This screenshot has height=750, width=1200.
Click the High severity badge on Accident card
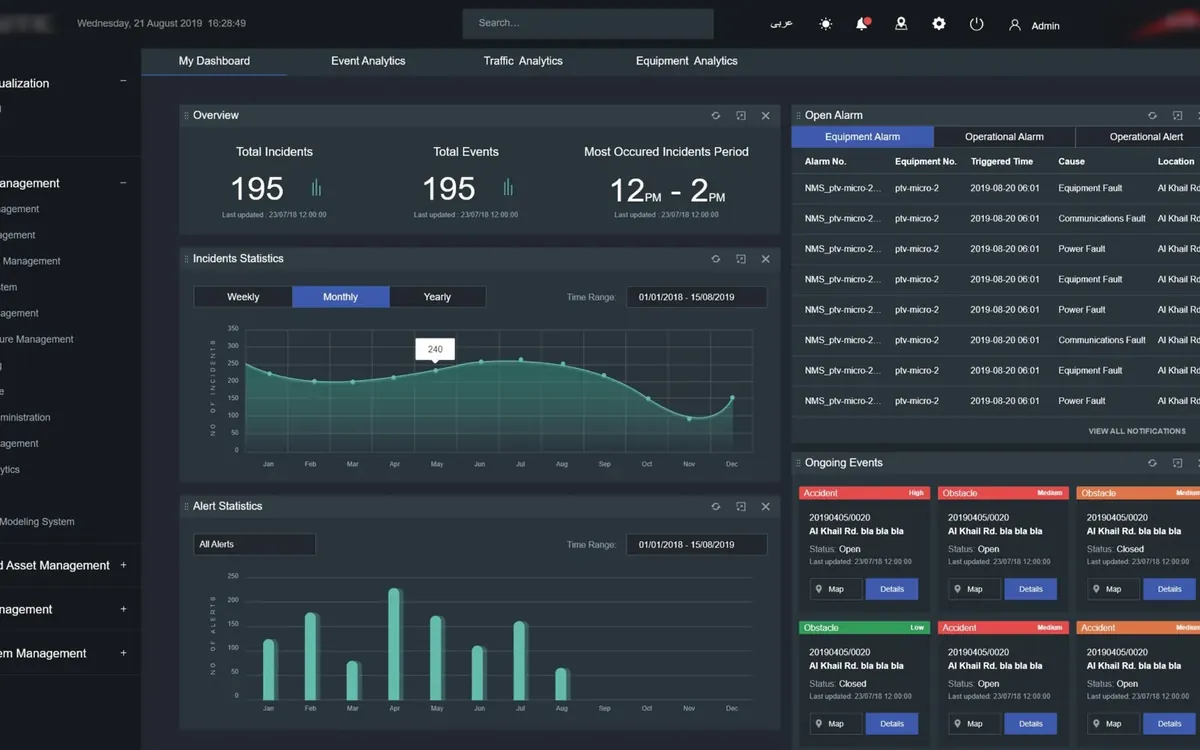tap(916, 493)
